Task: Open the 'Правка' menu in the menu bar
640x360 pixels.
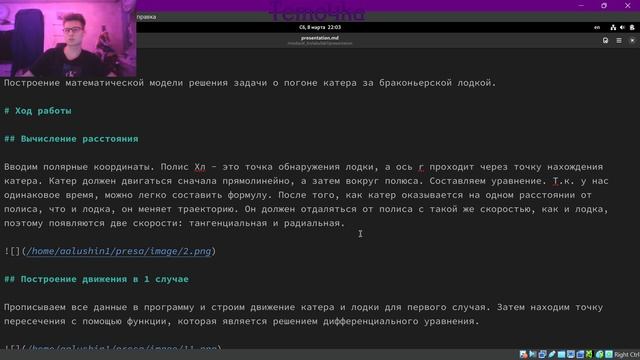Action: click(146, 17)
